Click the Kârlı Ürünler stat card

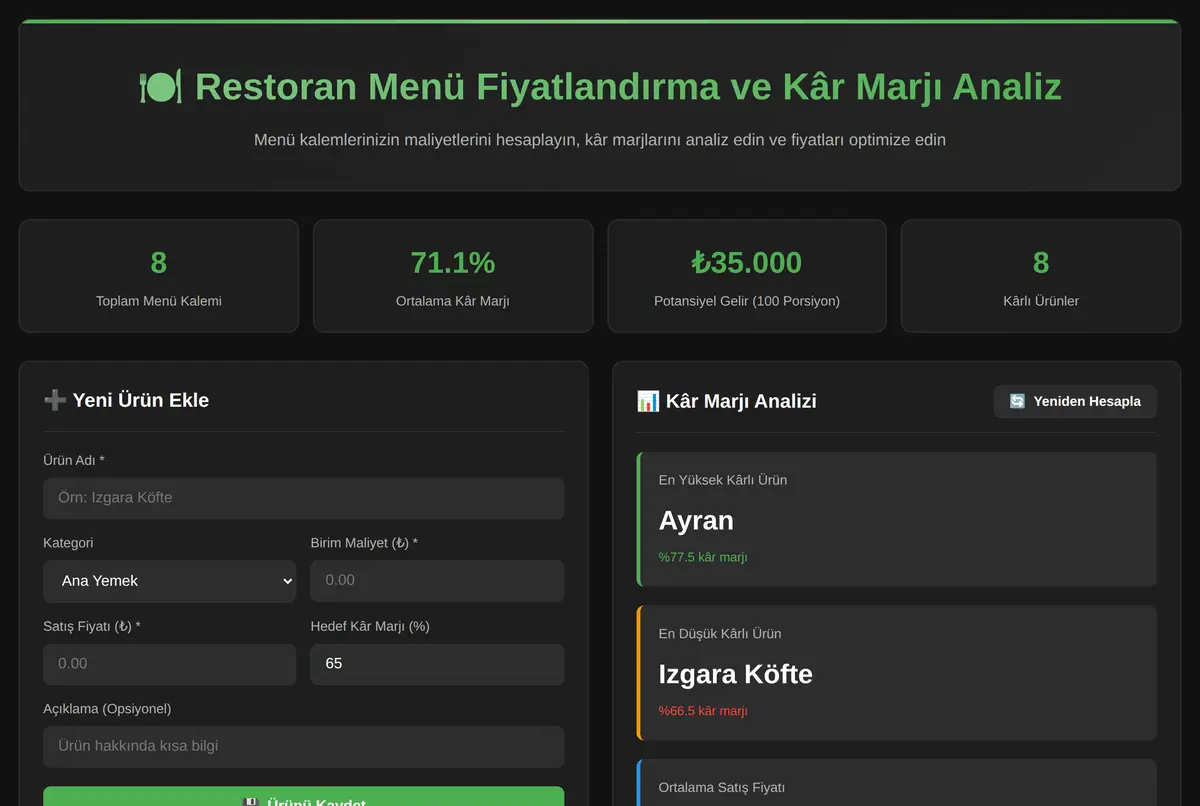(x=1041, y=276)
